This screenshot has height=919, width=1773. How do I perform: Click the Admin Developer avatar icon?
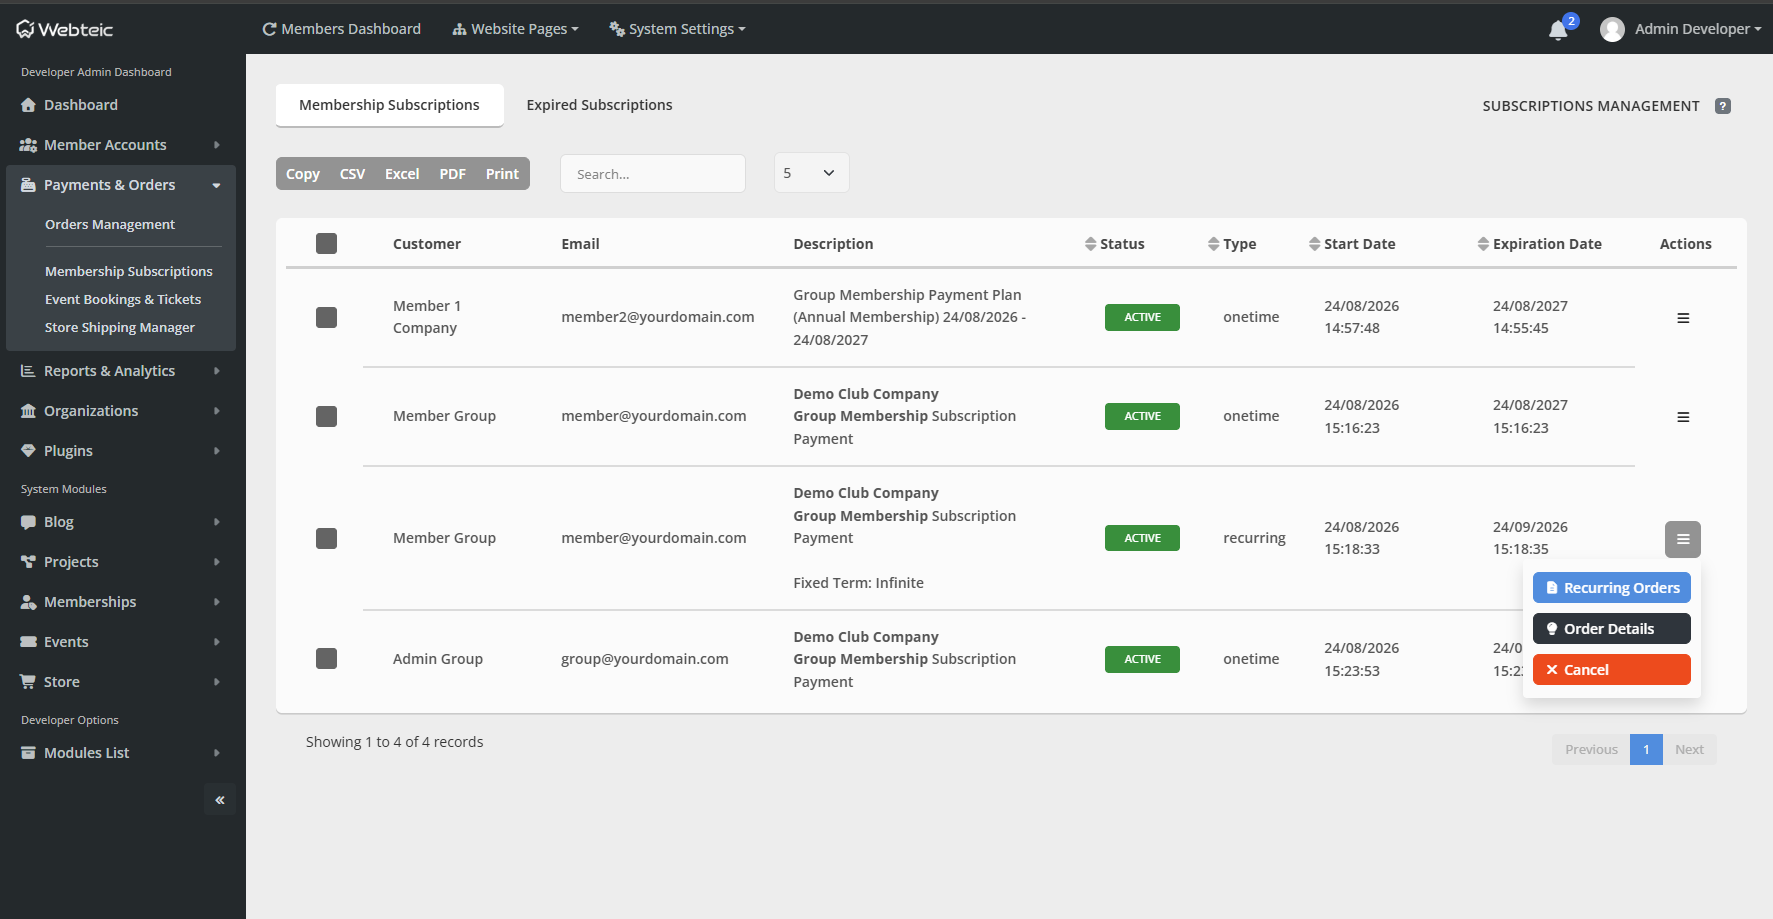[x=1612, y=30]
